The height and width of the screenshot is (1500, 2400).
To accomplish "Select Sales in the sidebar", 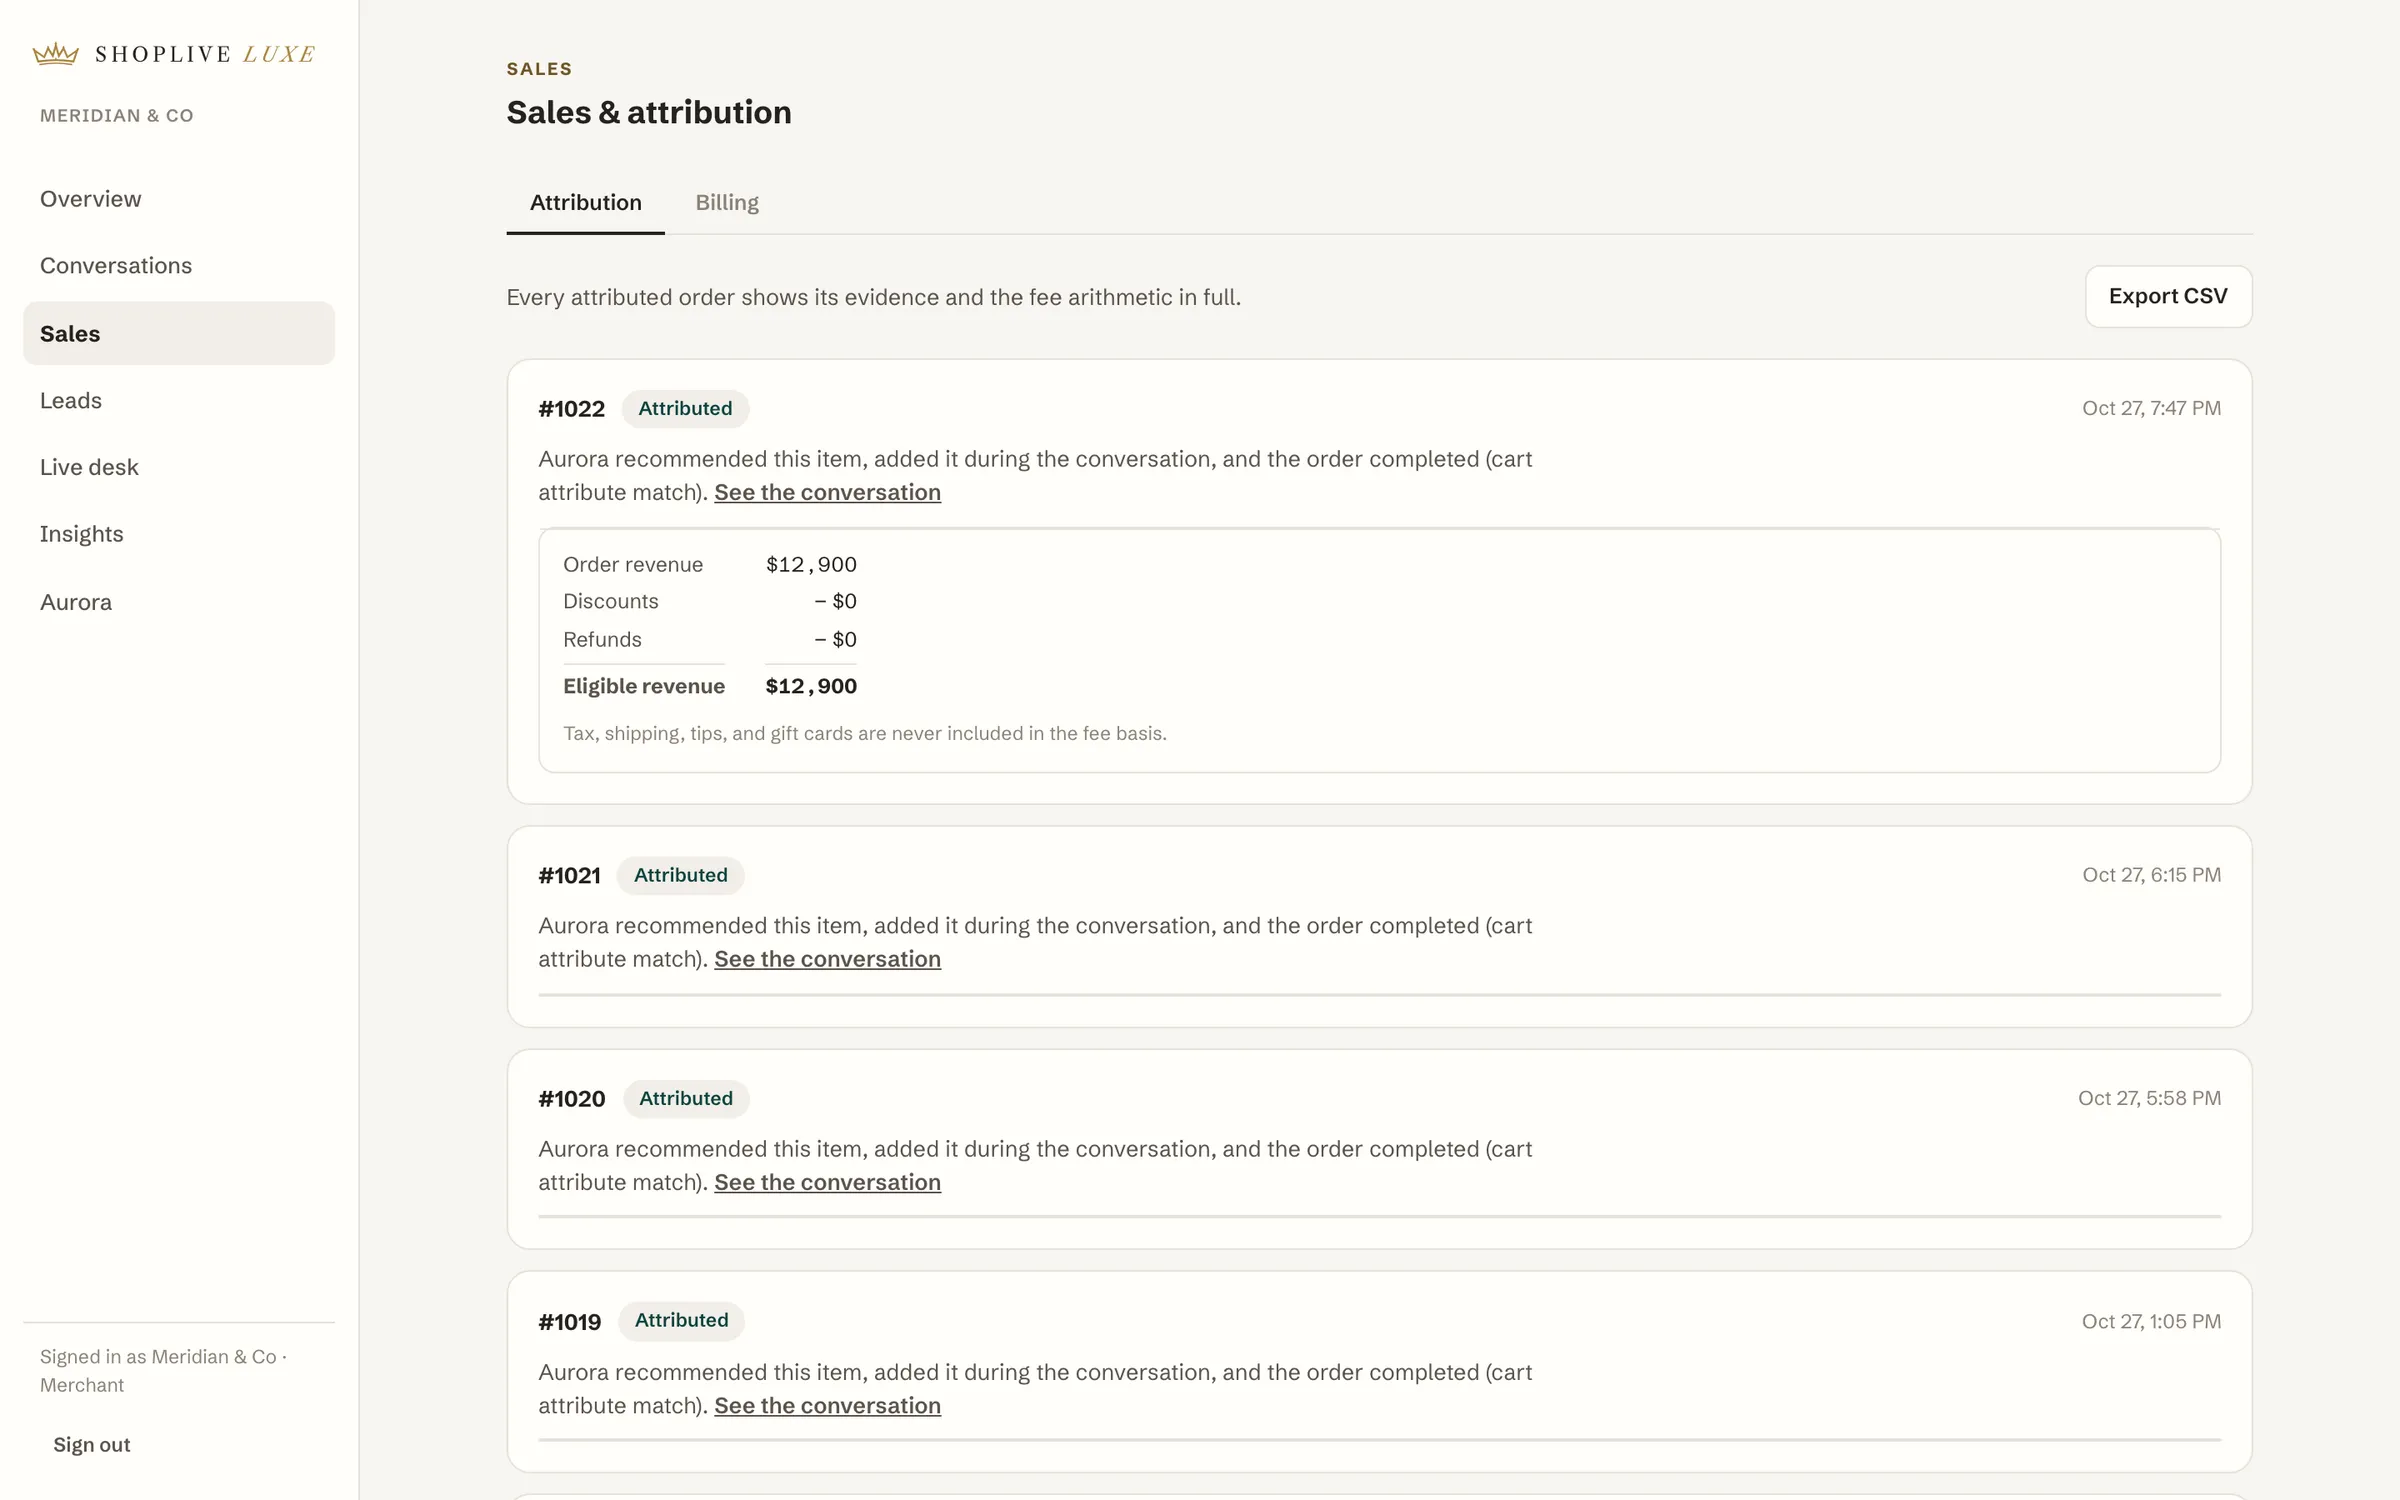I will coord(179,334).
